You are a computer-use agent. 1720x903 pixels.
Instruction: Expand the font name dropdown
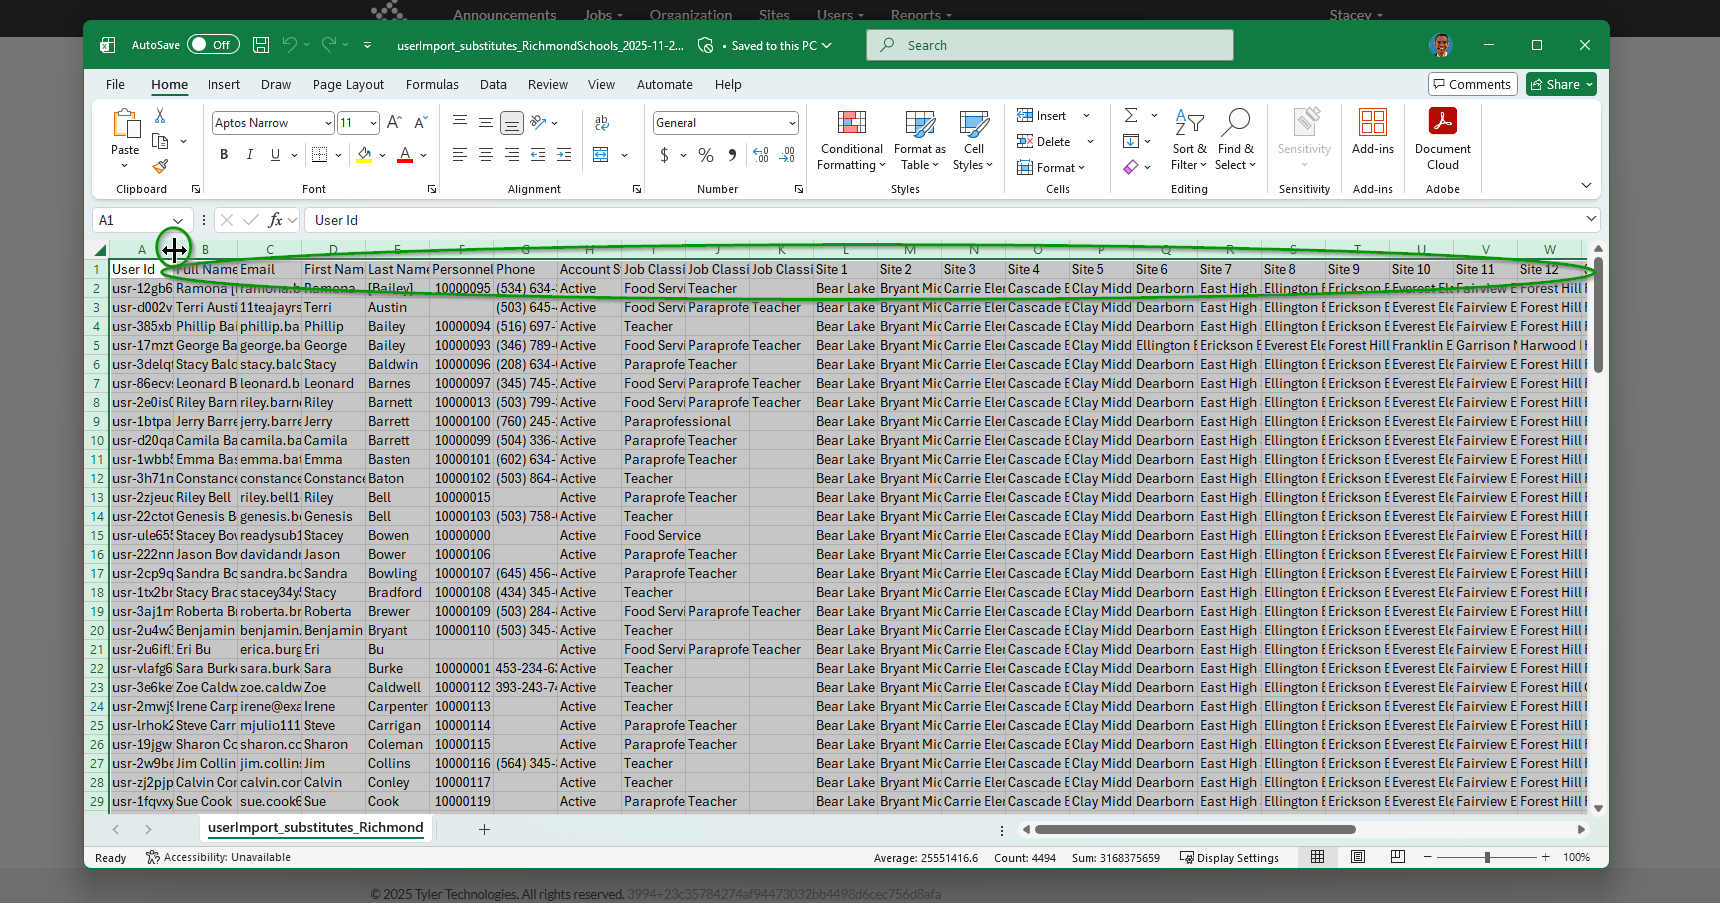click(328, 123)
